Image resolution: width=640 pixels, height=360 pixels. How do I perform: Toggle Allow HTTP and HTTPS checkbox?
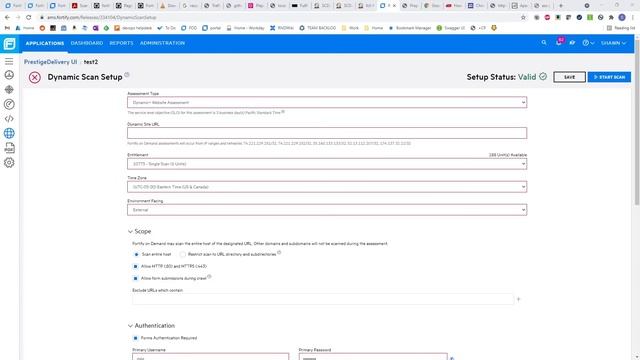coord(136,266)
